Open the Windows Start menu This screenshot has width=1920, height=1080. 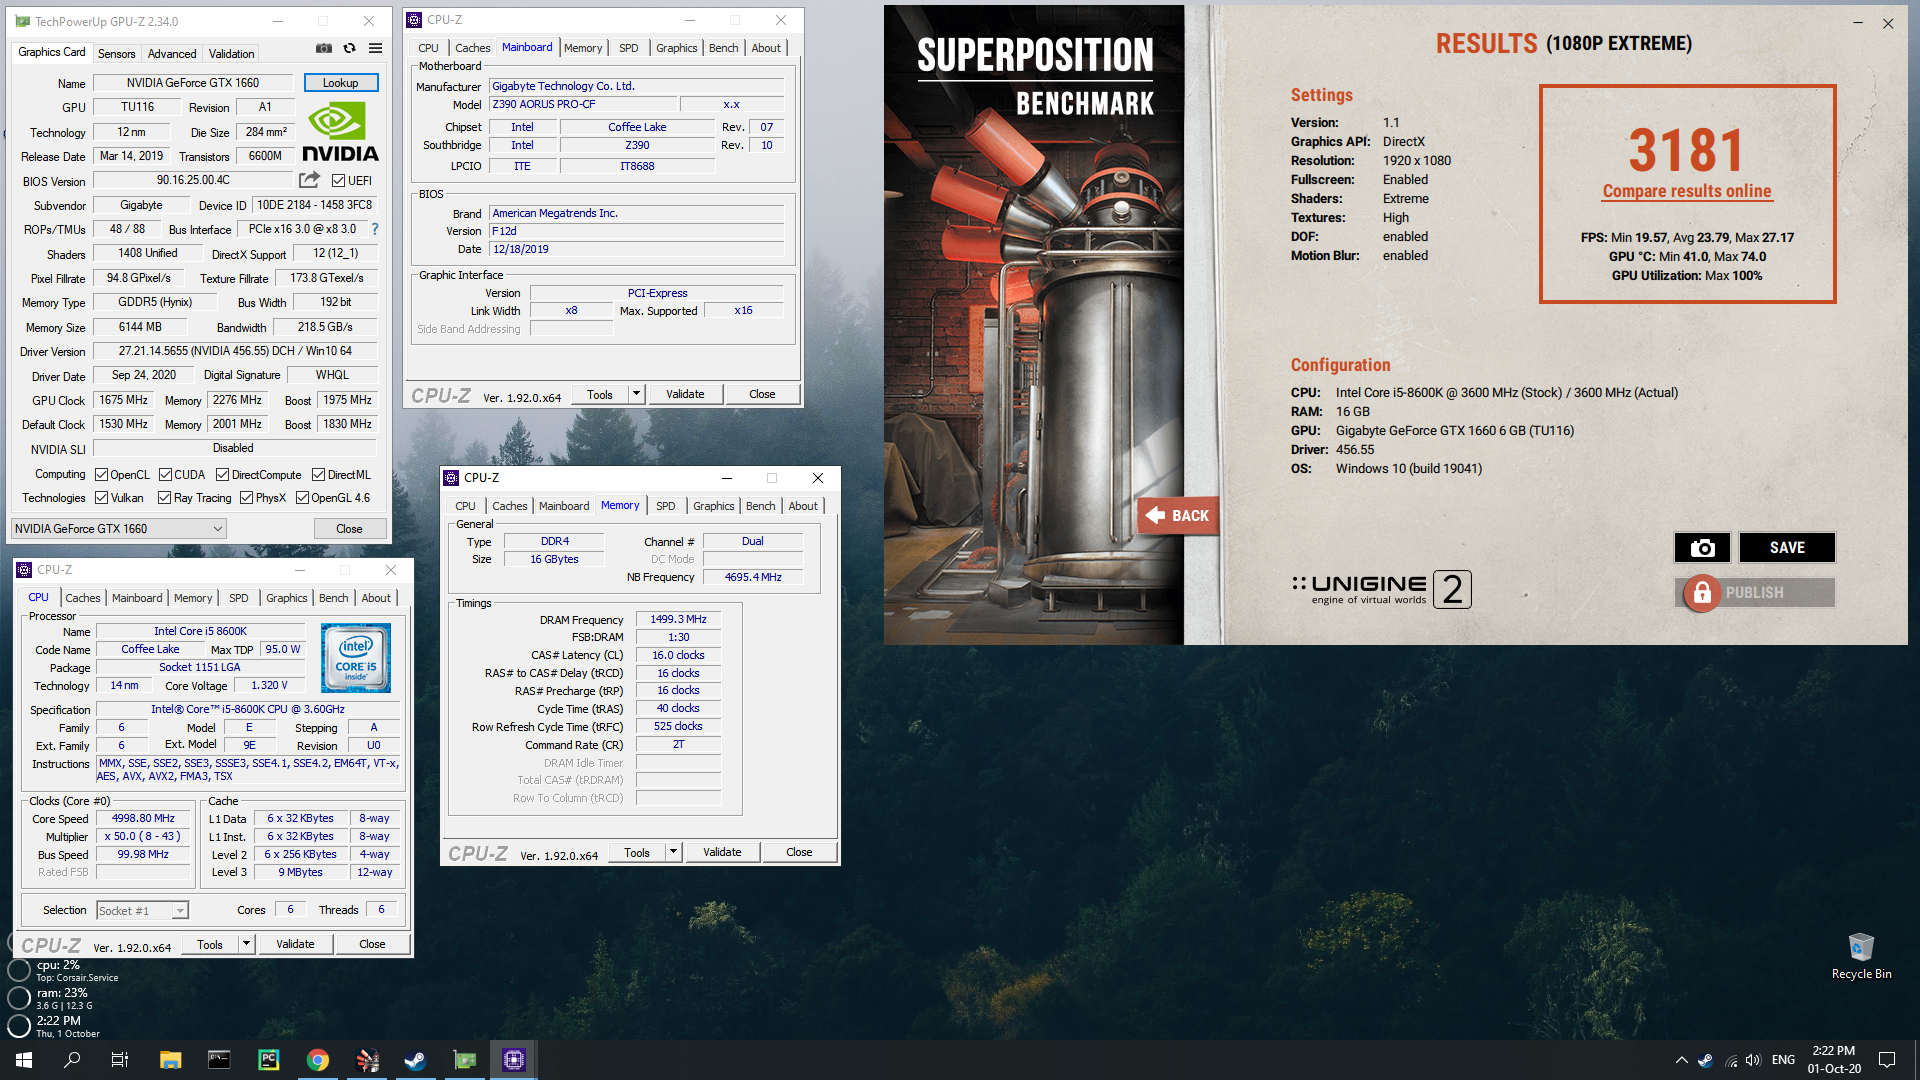click(x=24, y=1060)
